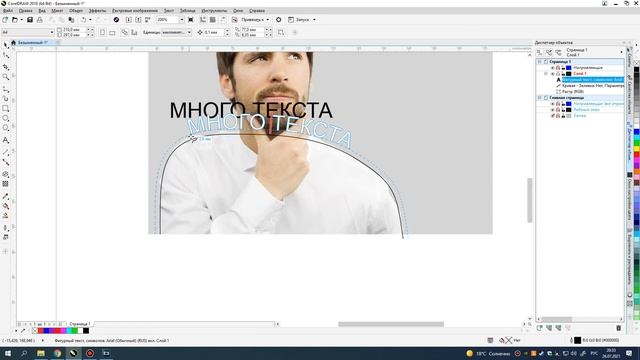Select portrait page orientation

[x=102, y=32]
